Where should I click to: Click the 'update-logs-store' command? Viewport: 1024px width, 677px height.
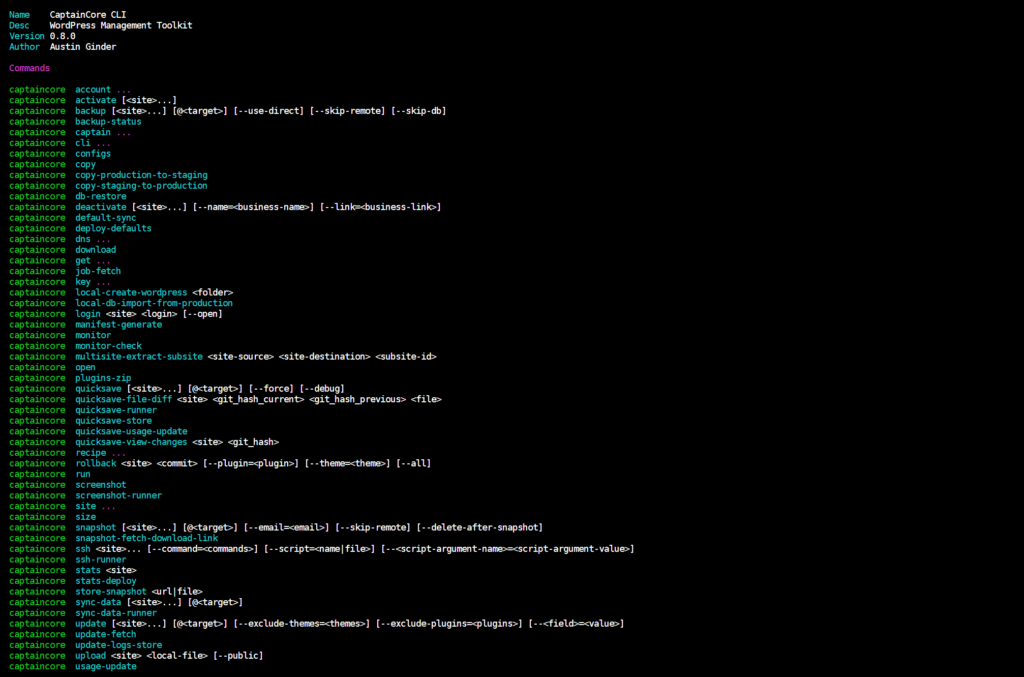pos(118,645)
